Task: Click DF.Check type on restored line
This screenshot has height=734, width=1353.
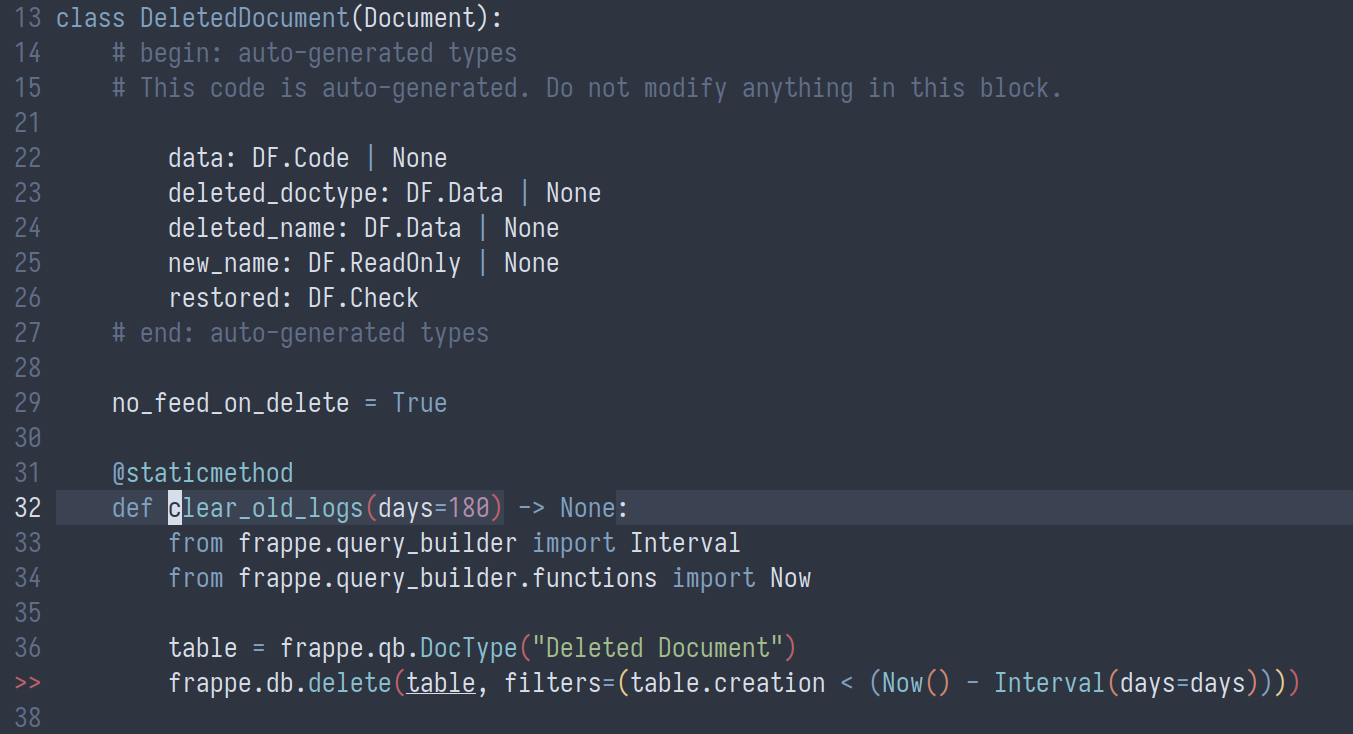Action: (363, 298)
